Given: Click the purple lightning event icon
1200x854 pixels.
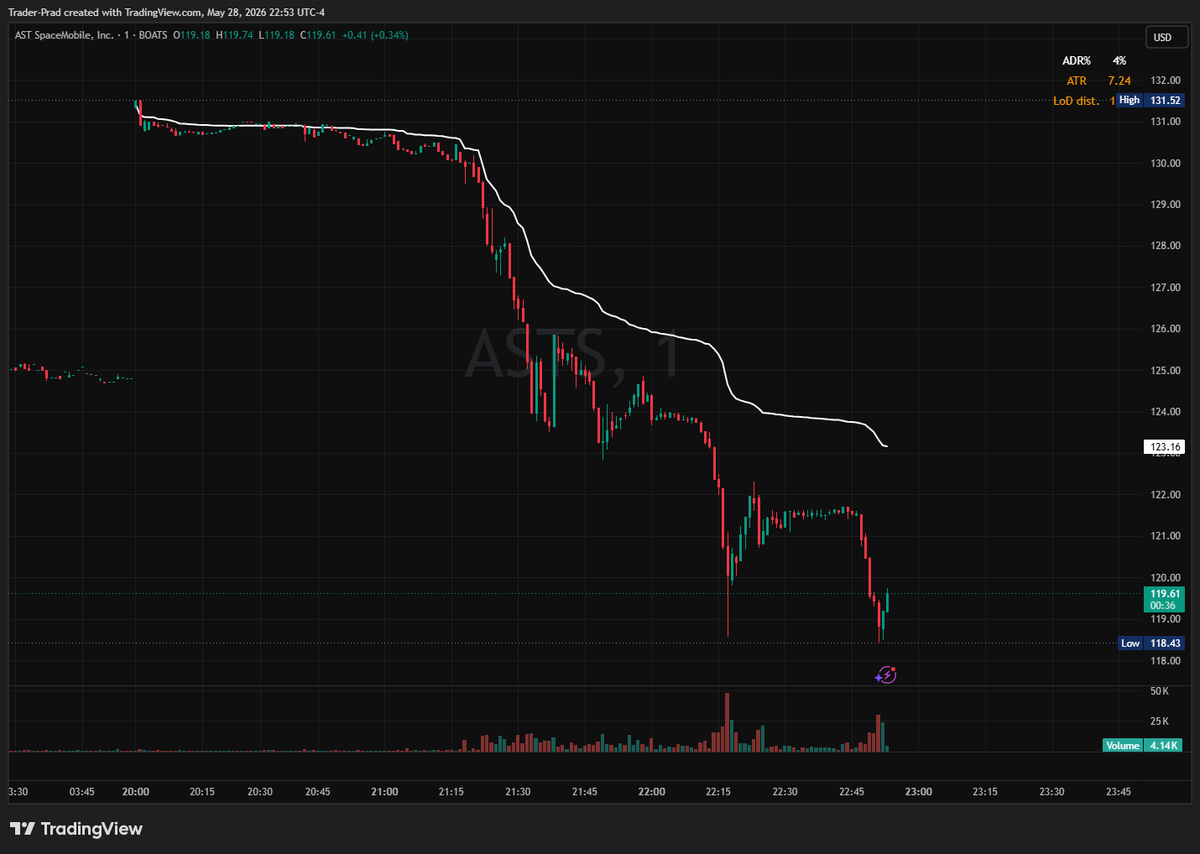Looking at the screenshot, I should pyautogui.click(x=885, y=676).
